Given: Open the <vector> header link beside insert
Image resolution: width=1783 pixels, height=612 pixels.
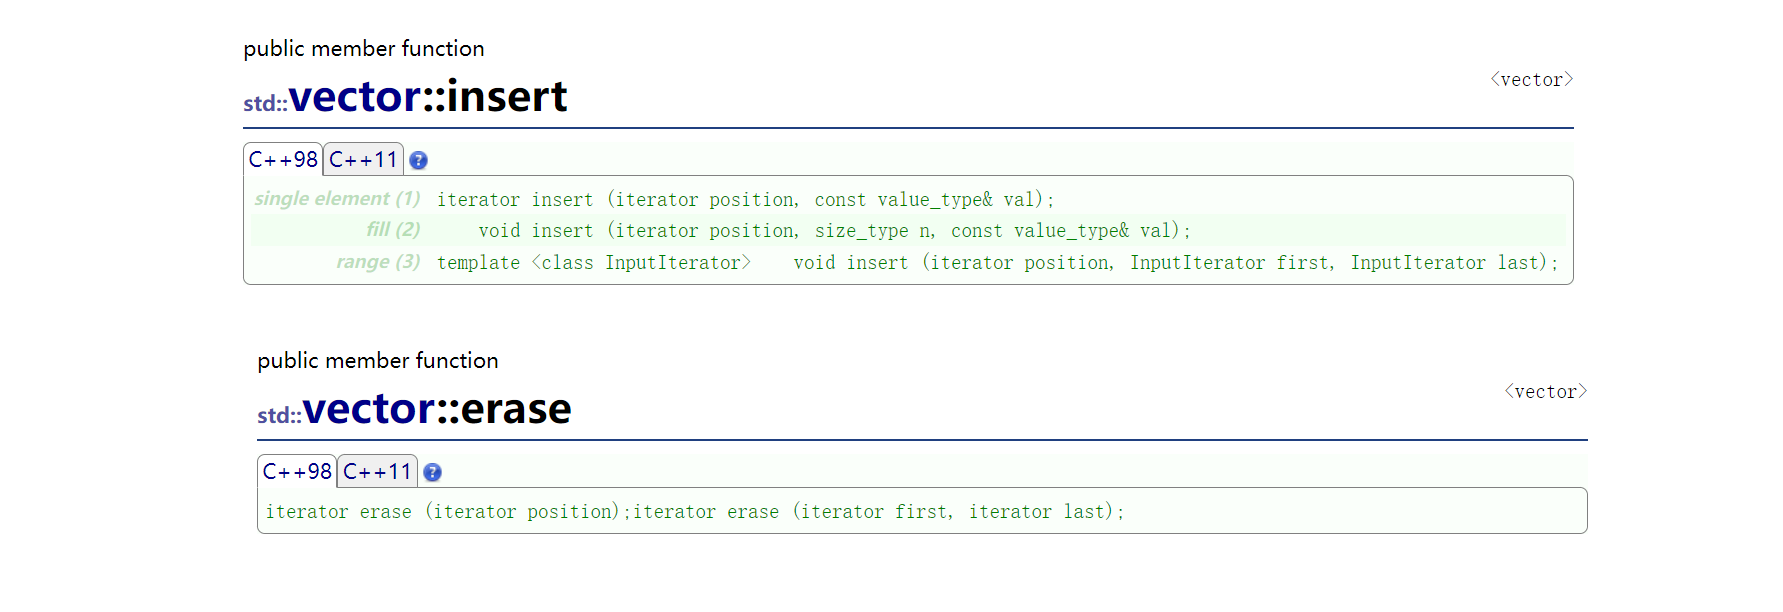Looking at the screenshot, I should point(1531,80).
